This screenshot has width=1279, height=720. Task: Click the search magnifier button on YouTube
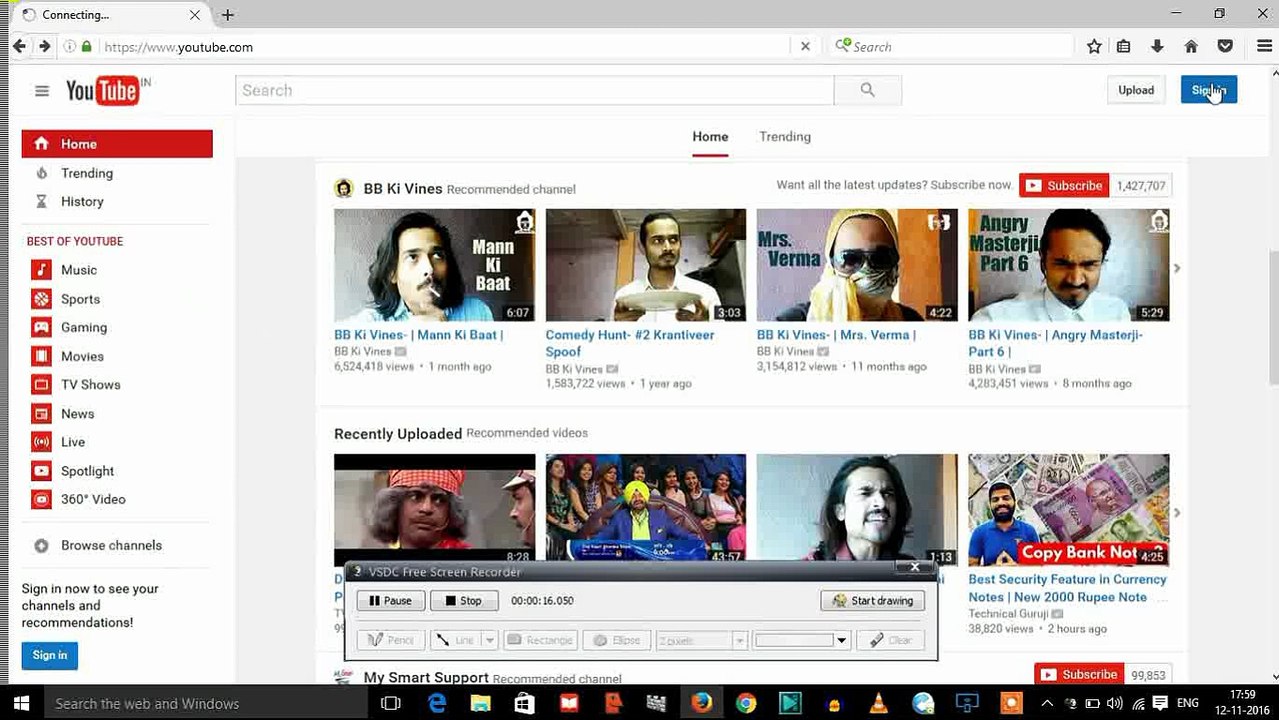click(x=867, y=90)
